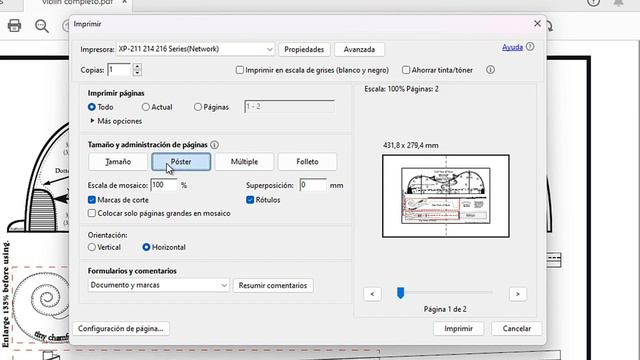Click info icon beside Tamaño y administración
The image size is (640, 360).
pos(214,145)
